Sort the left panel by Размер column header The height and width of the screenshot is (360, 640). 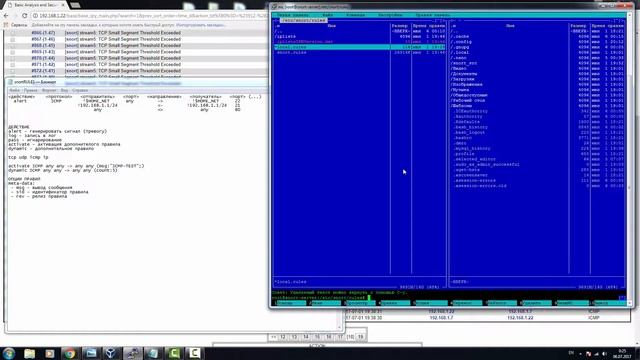(400, 26)
